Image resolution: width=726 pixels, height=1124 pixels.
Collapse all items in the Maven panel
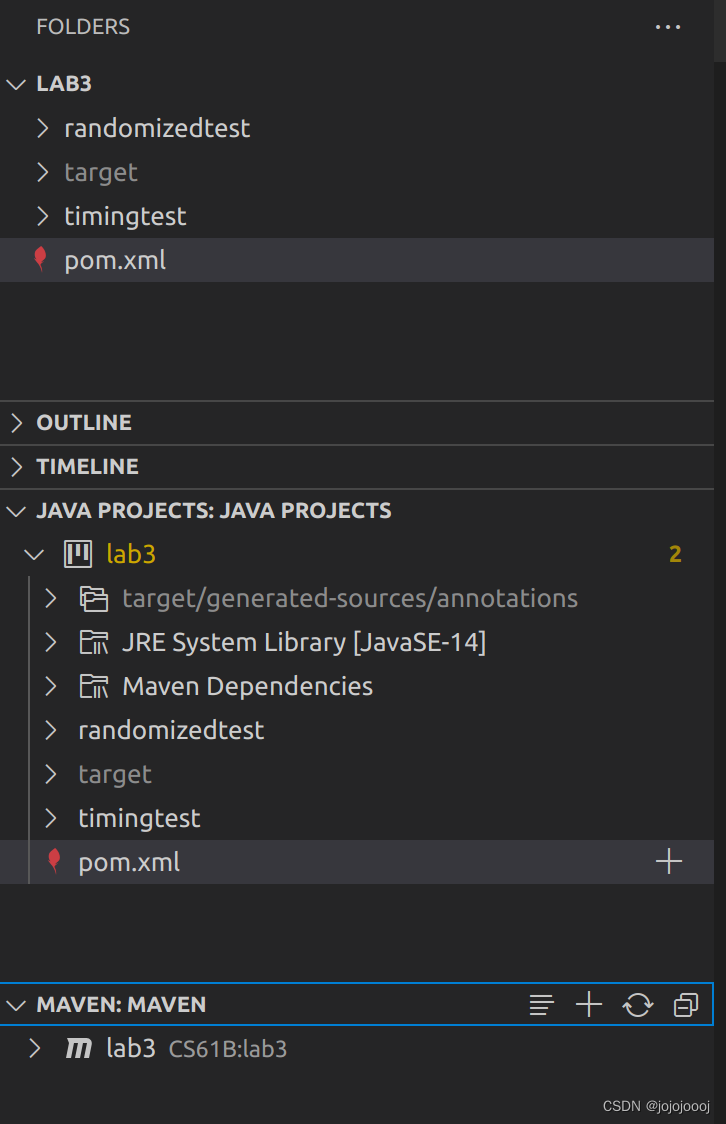685,1004
